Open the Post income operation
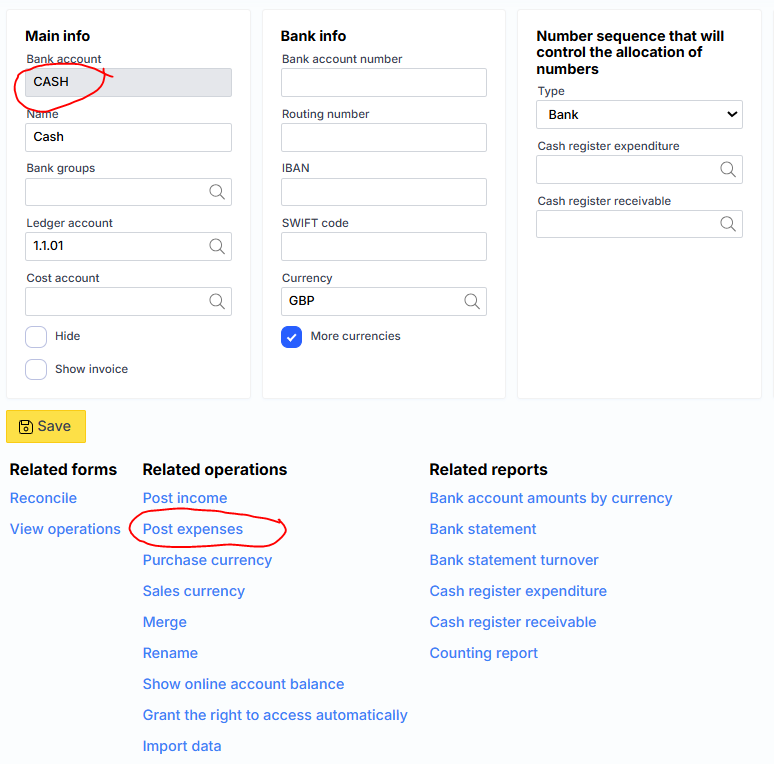This screenshot has height=764, width=774. point(185,498)
